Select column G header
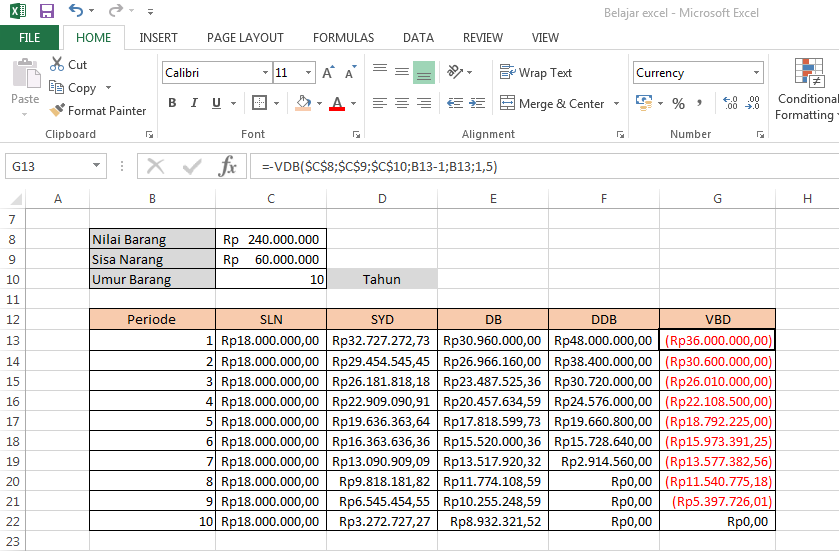The height and width of the screenshot is (551, 839). coord(717,199)
